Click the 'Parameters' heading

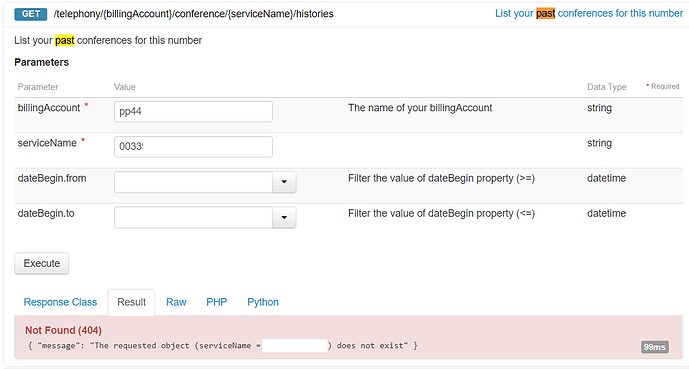(42, 62)
